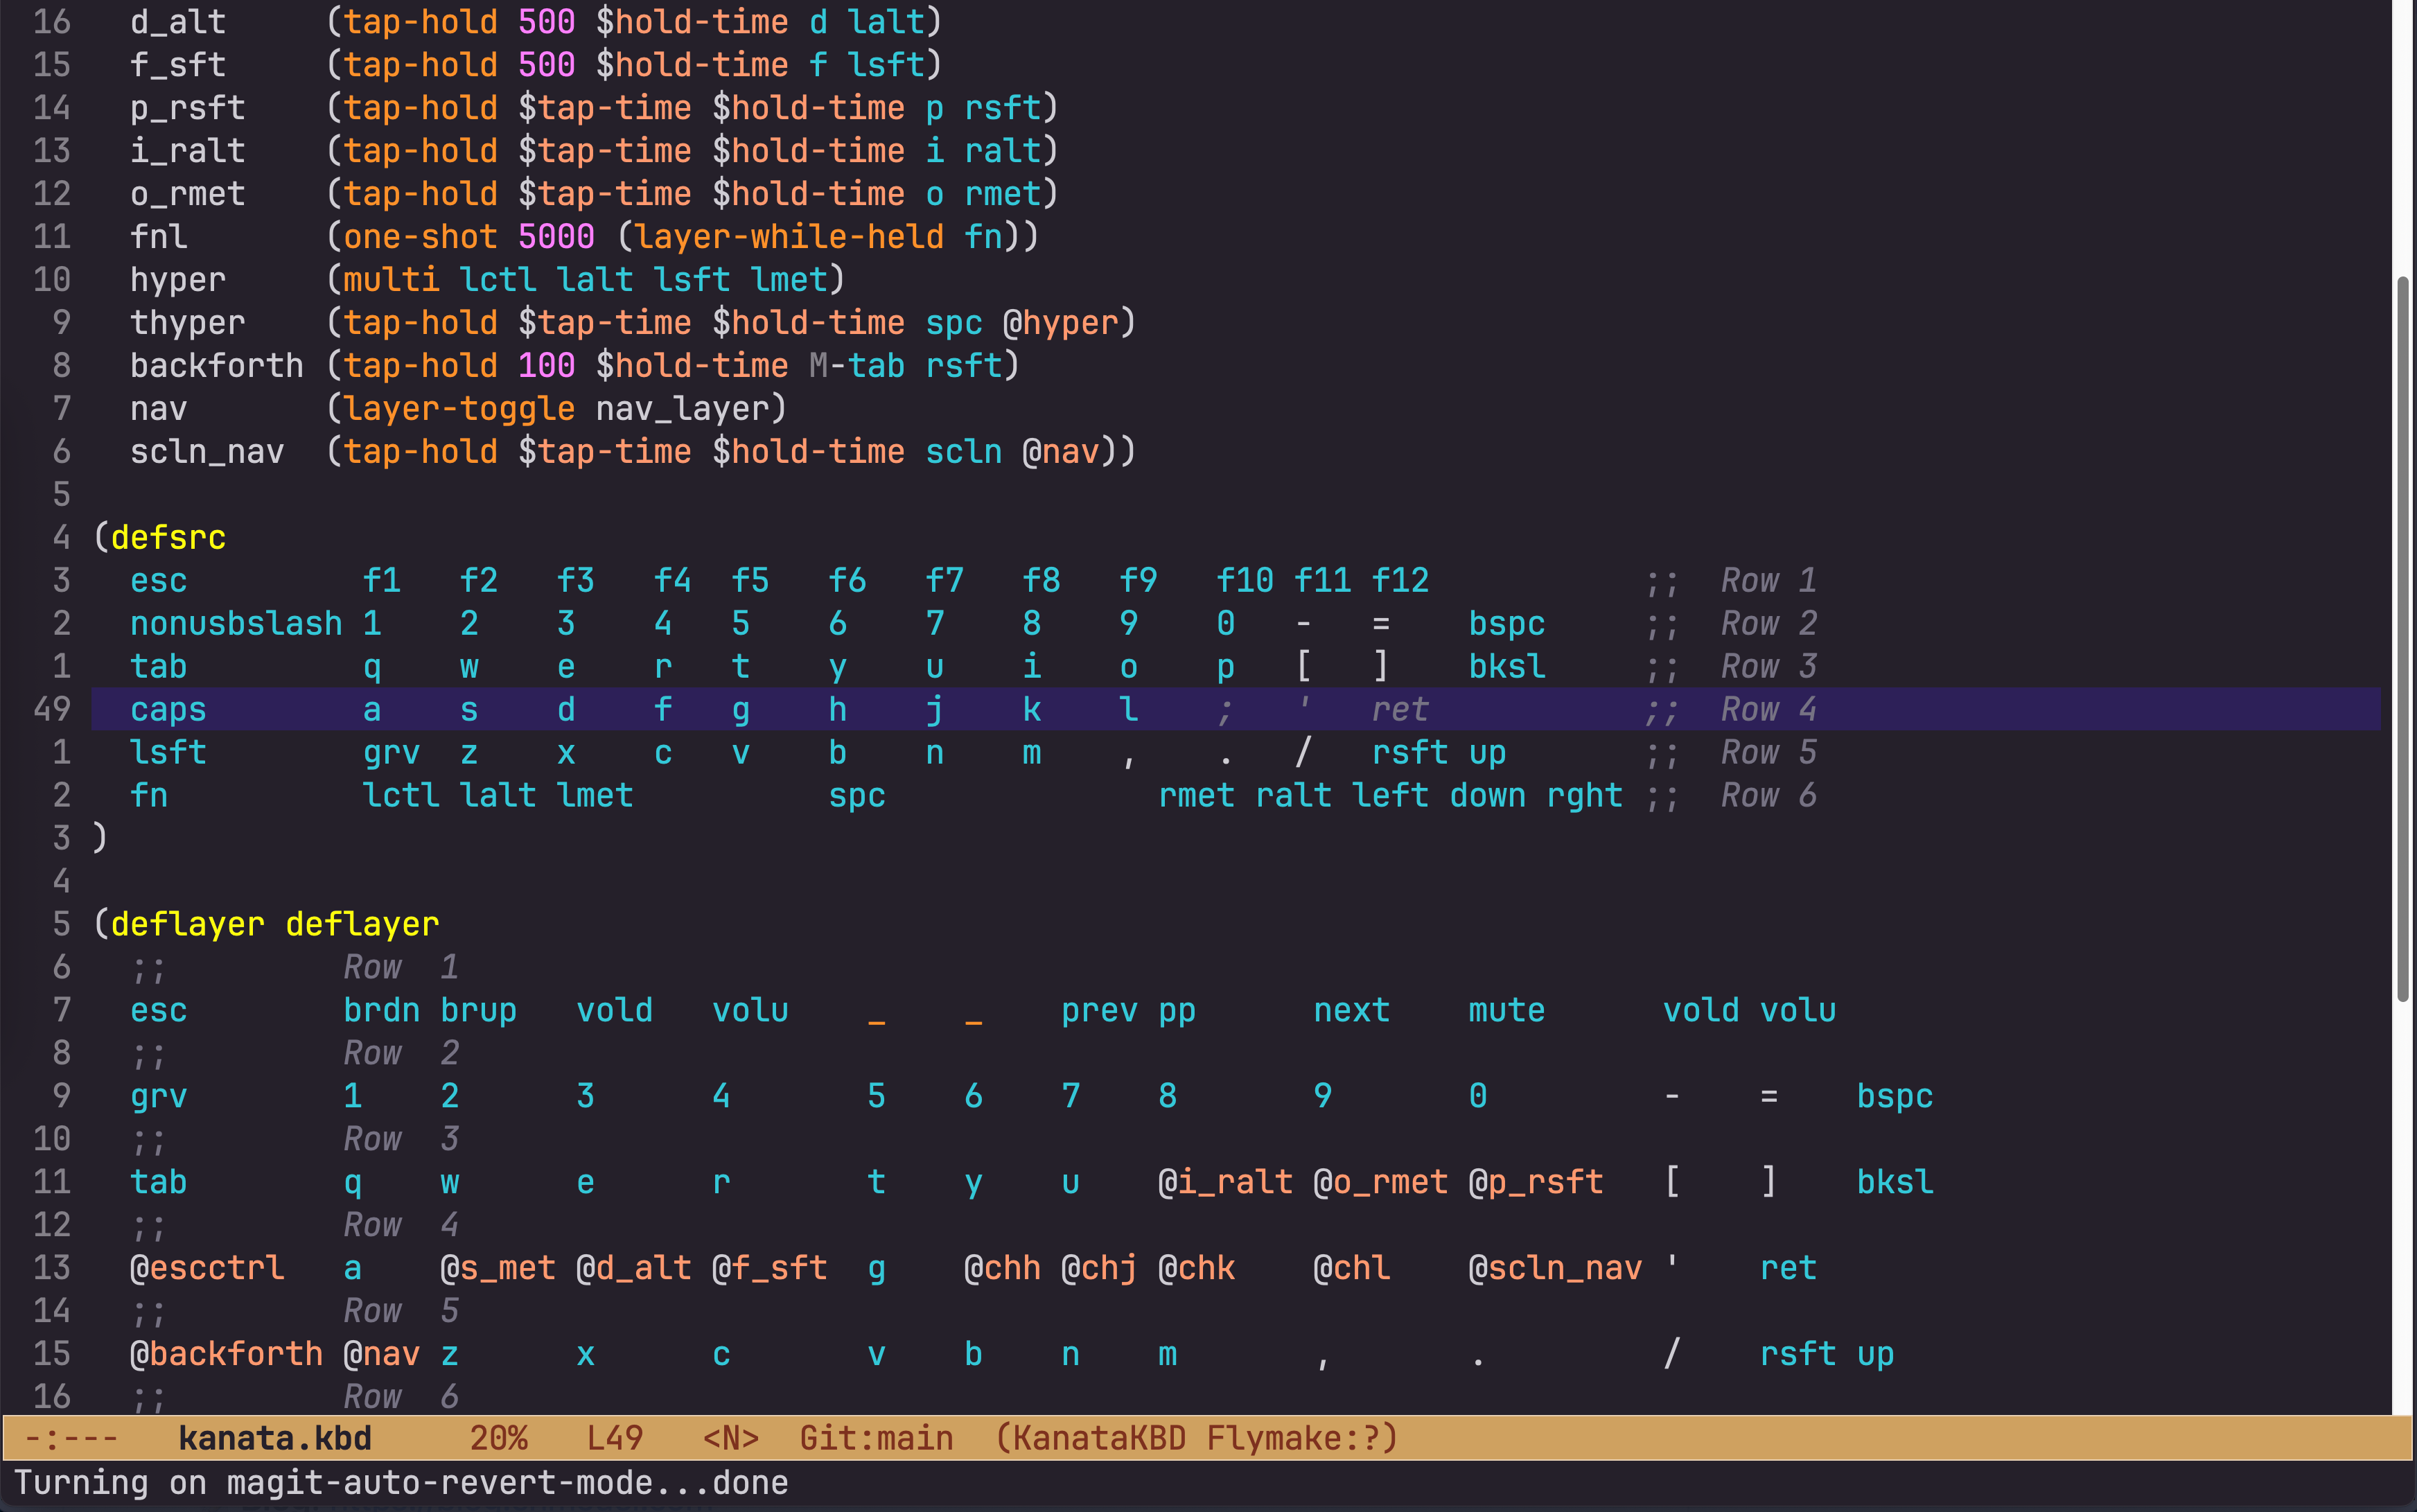
Task: Click the Git:main branch indicator
Action: [x=876, y=1438]
